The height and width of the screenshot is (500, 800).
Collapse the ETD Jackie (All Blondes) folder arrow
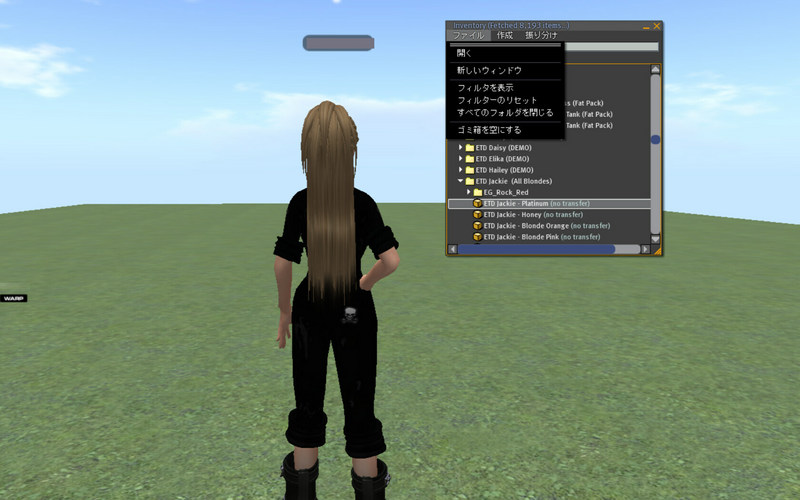point(460,181)
